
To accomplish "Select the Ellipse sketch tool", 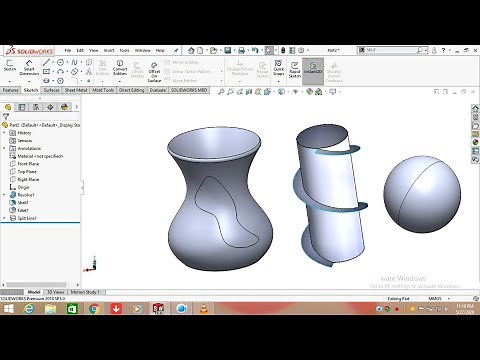I will coord(74,71).
